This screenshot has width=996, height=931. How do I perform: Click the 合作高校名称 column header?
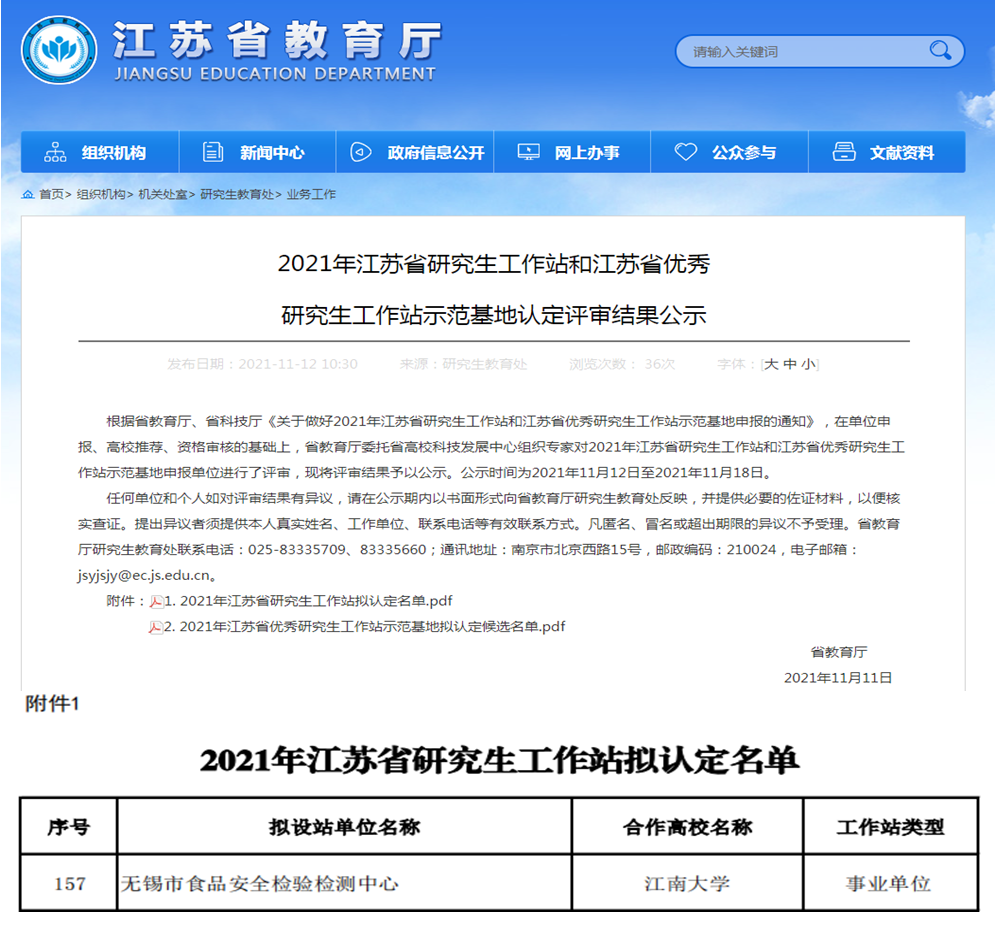pos(687,827)
